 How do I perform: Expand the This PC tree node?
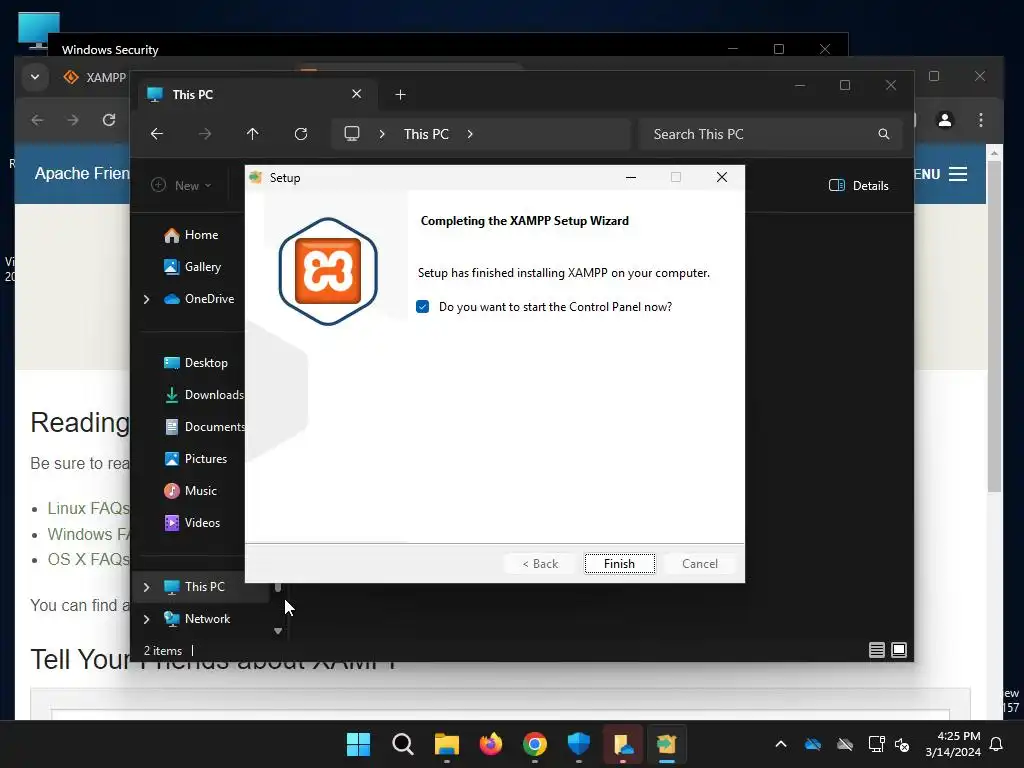146,587
